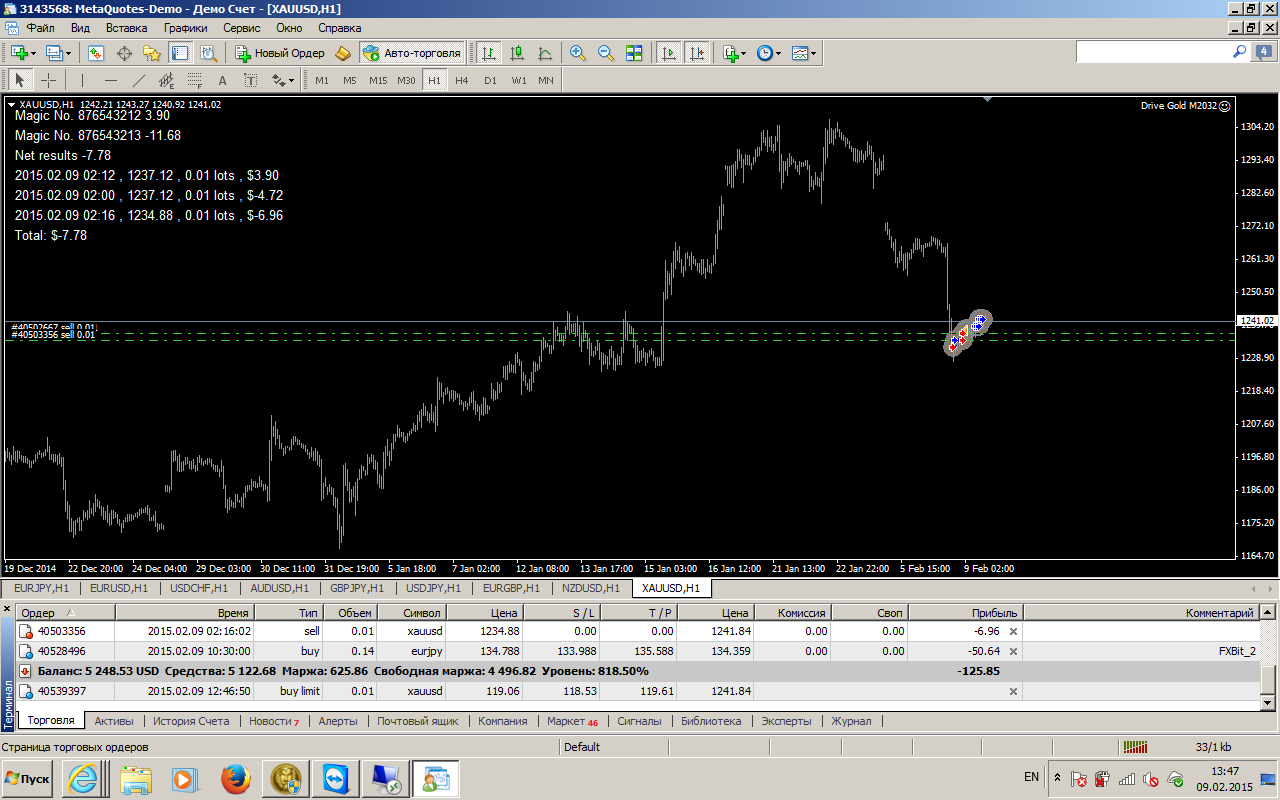Open the periodicity clock dropdown arrow
This screenshot has width=1280, height=800.
coord(779,53)
